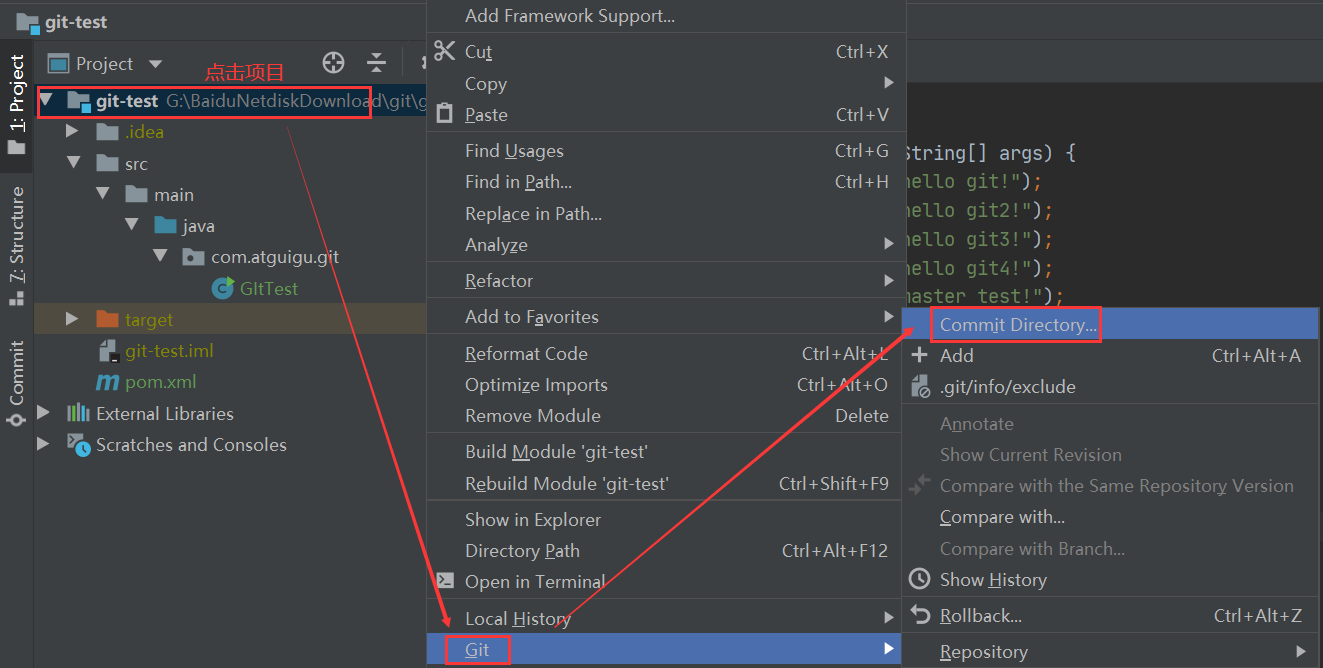Select Directory Path
This screenshot has width=1323, height=668.
click(666, 551)
